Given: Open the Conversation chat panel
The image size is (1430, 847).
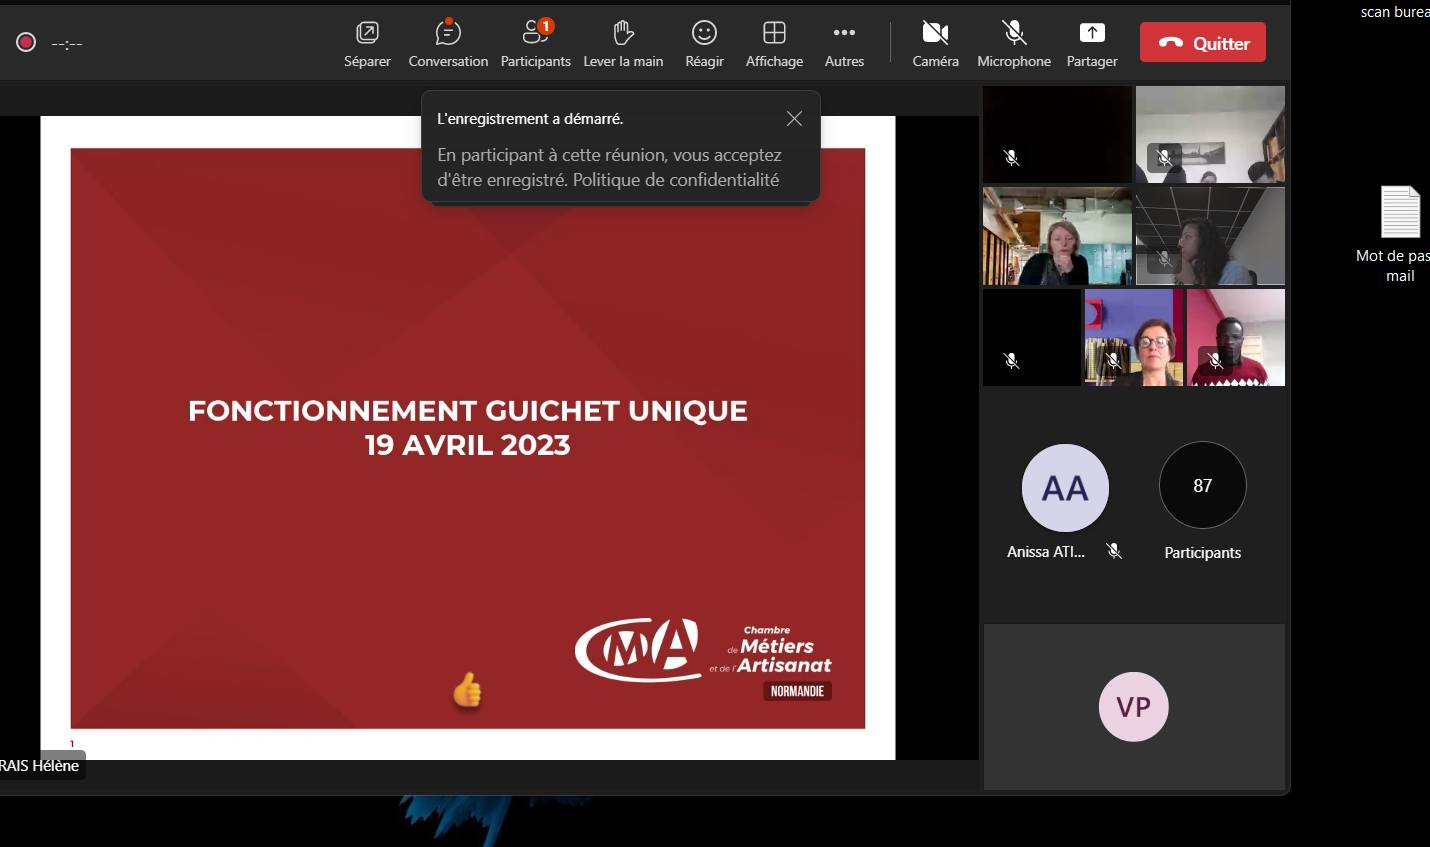Looking at the screenshot, I should click(448, 44).
